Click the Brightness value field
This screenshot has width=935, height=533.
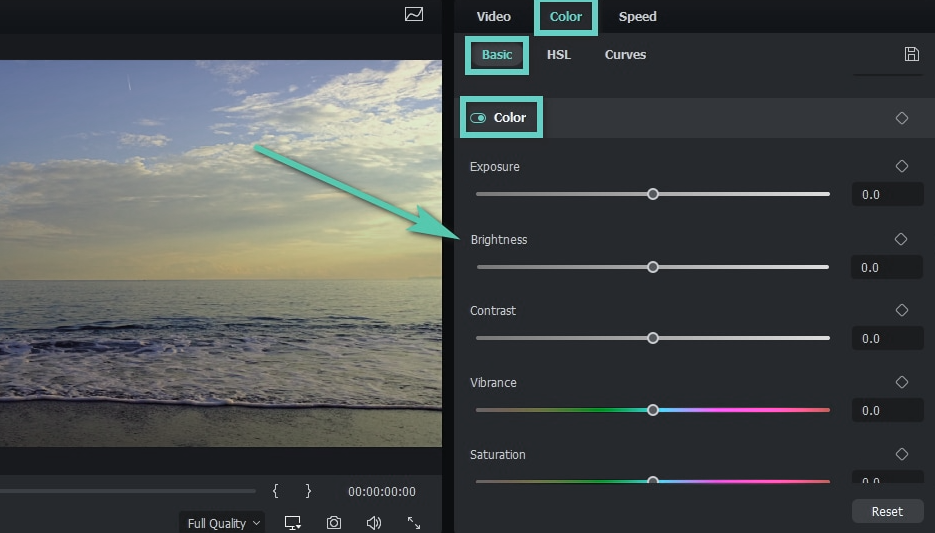(887, 268)
